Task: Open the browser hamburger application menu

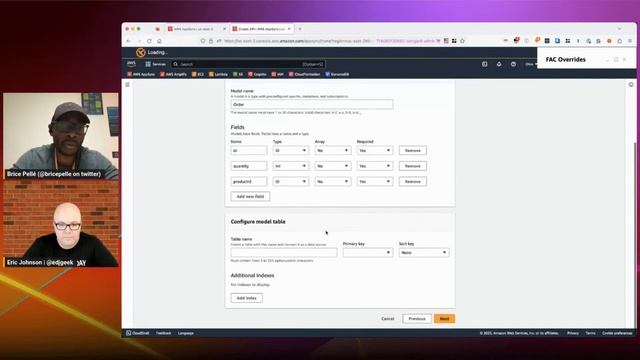Action: [630, 41]
